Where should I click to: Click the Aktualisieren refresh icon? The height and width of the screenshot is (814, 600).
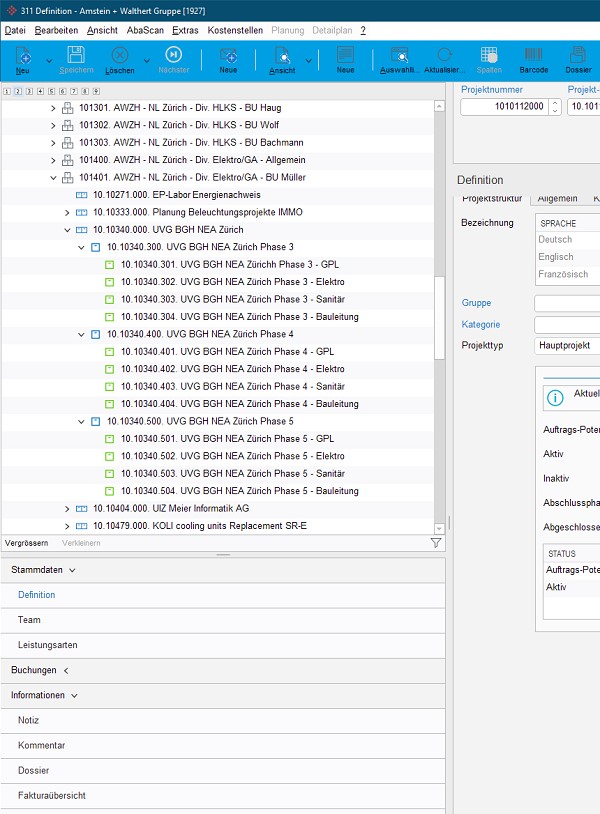coord(444,57)
